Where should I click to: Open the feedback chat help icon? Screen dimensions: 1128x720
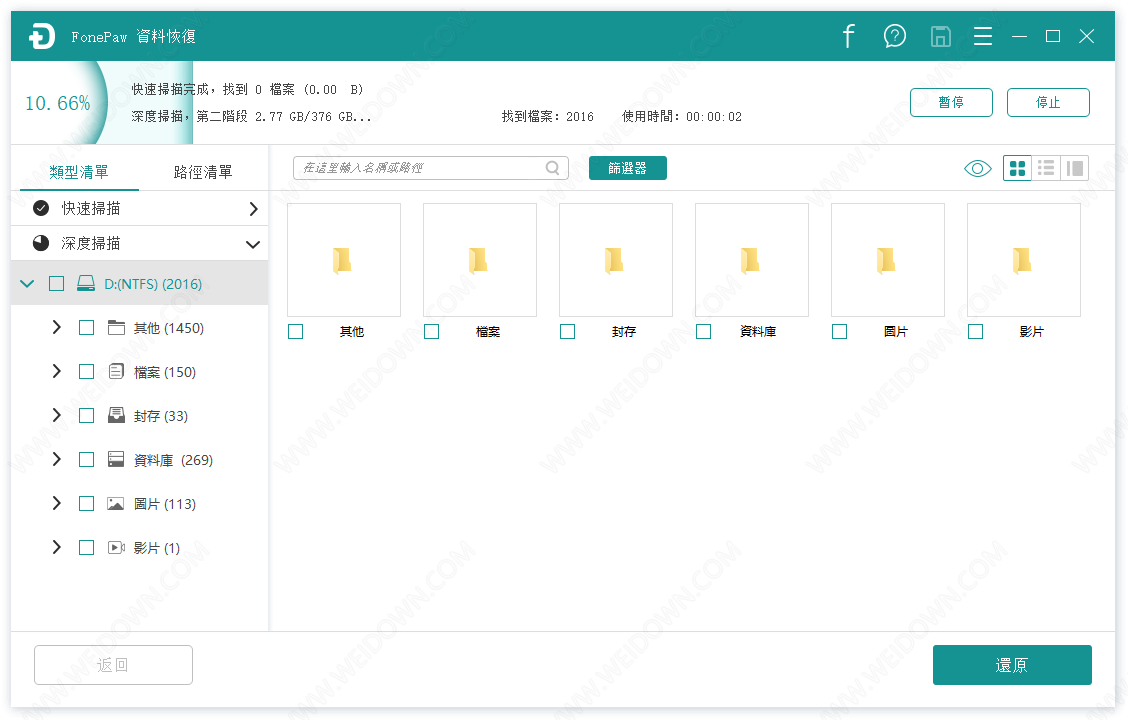[x=895, y=36]
